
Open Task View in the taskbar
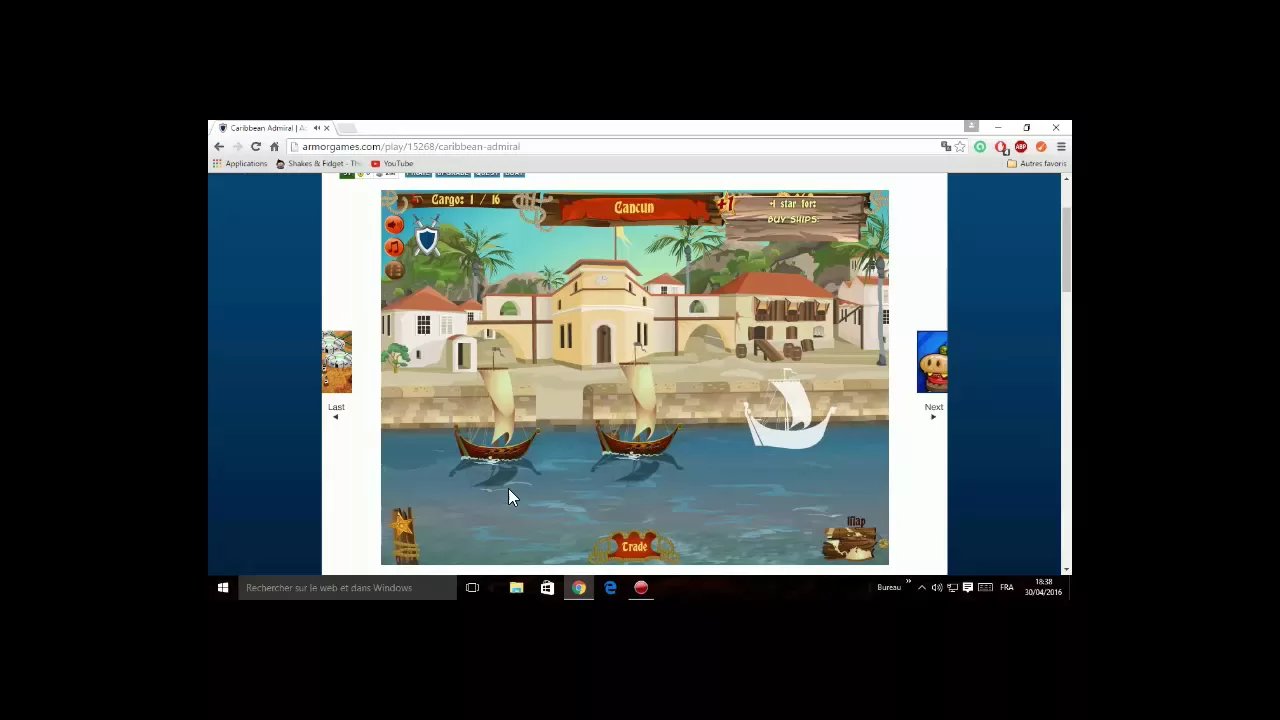pyautogui.click(x=472, y=588)
